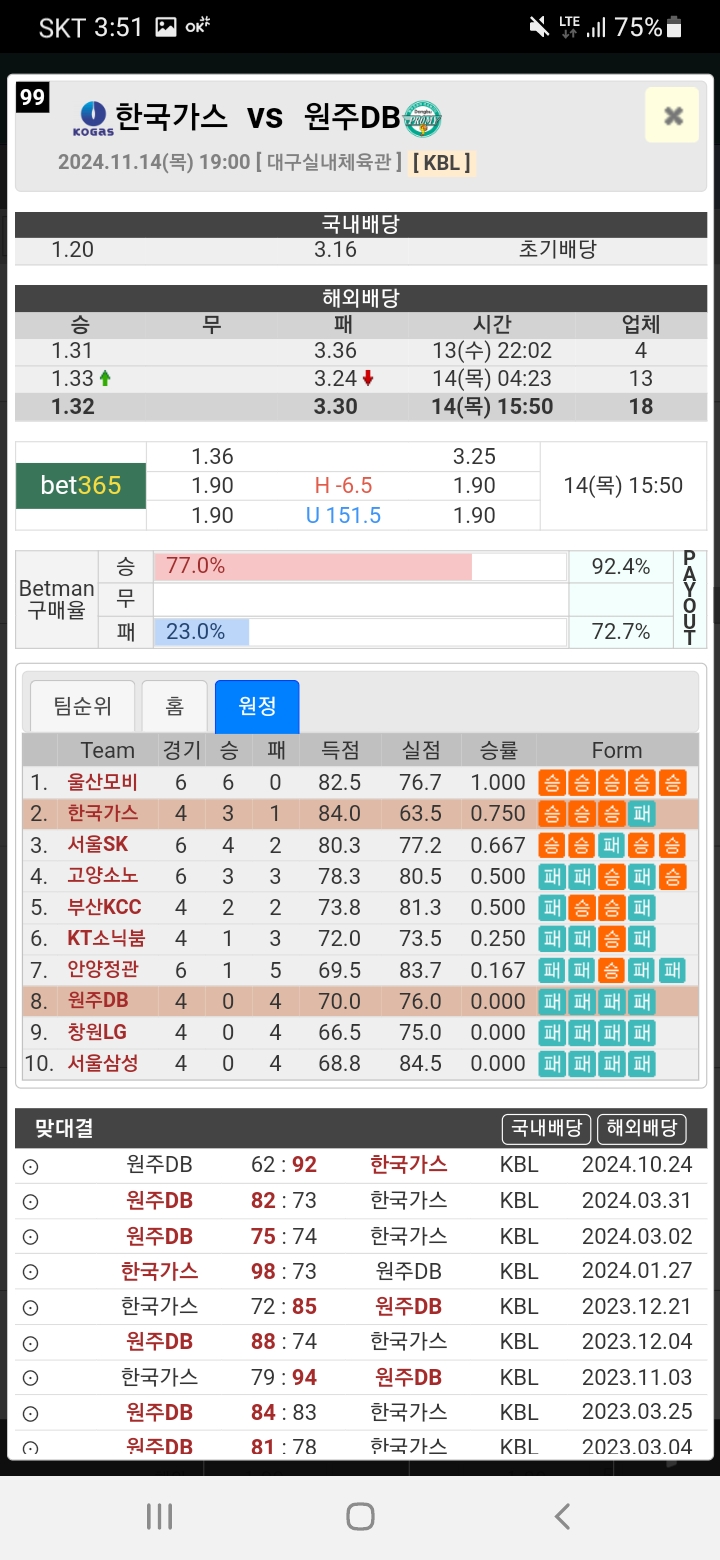This screenshot has width=720, height=1560.
Task: Select 울산모비 row in standings table
Action: [361, 782]
